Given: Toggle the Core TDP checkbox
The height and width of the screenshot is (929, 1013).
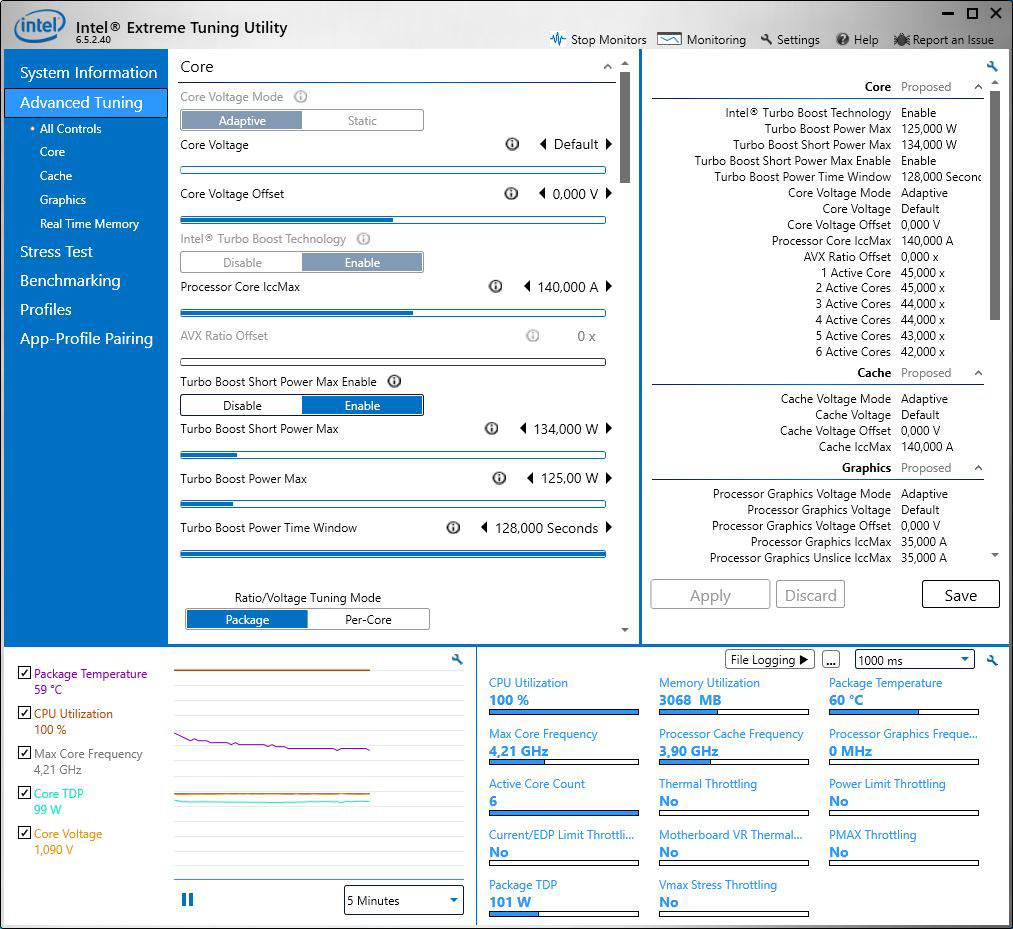Looking at the screenshot, I should pos(24,793).
